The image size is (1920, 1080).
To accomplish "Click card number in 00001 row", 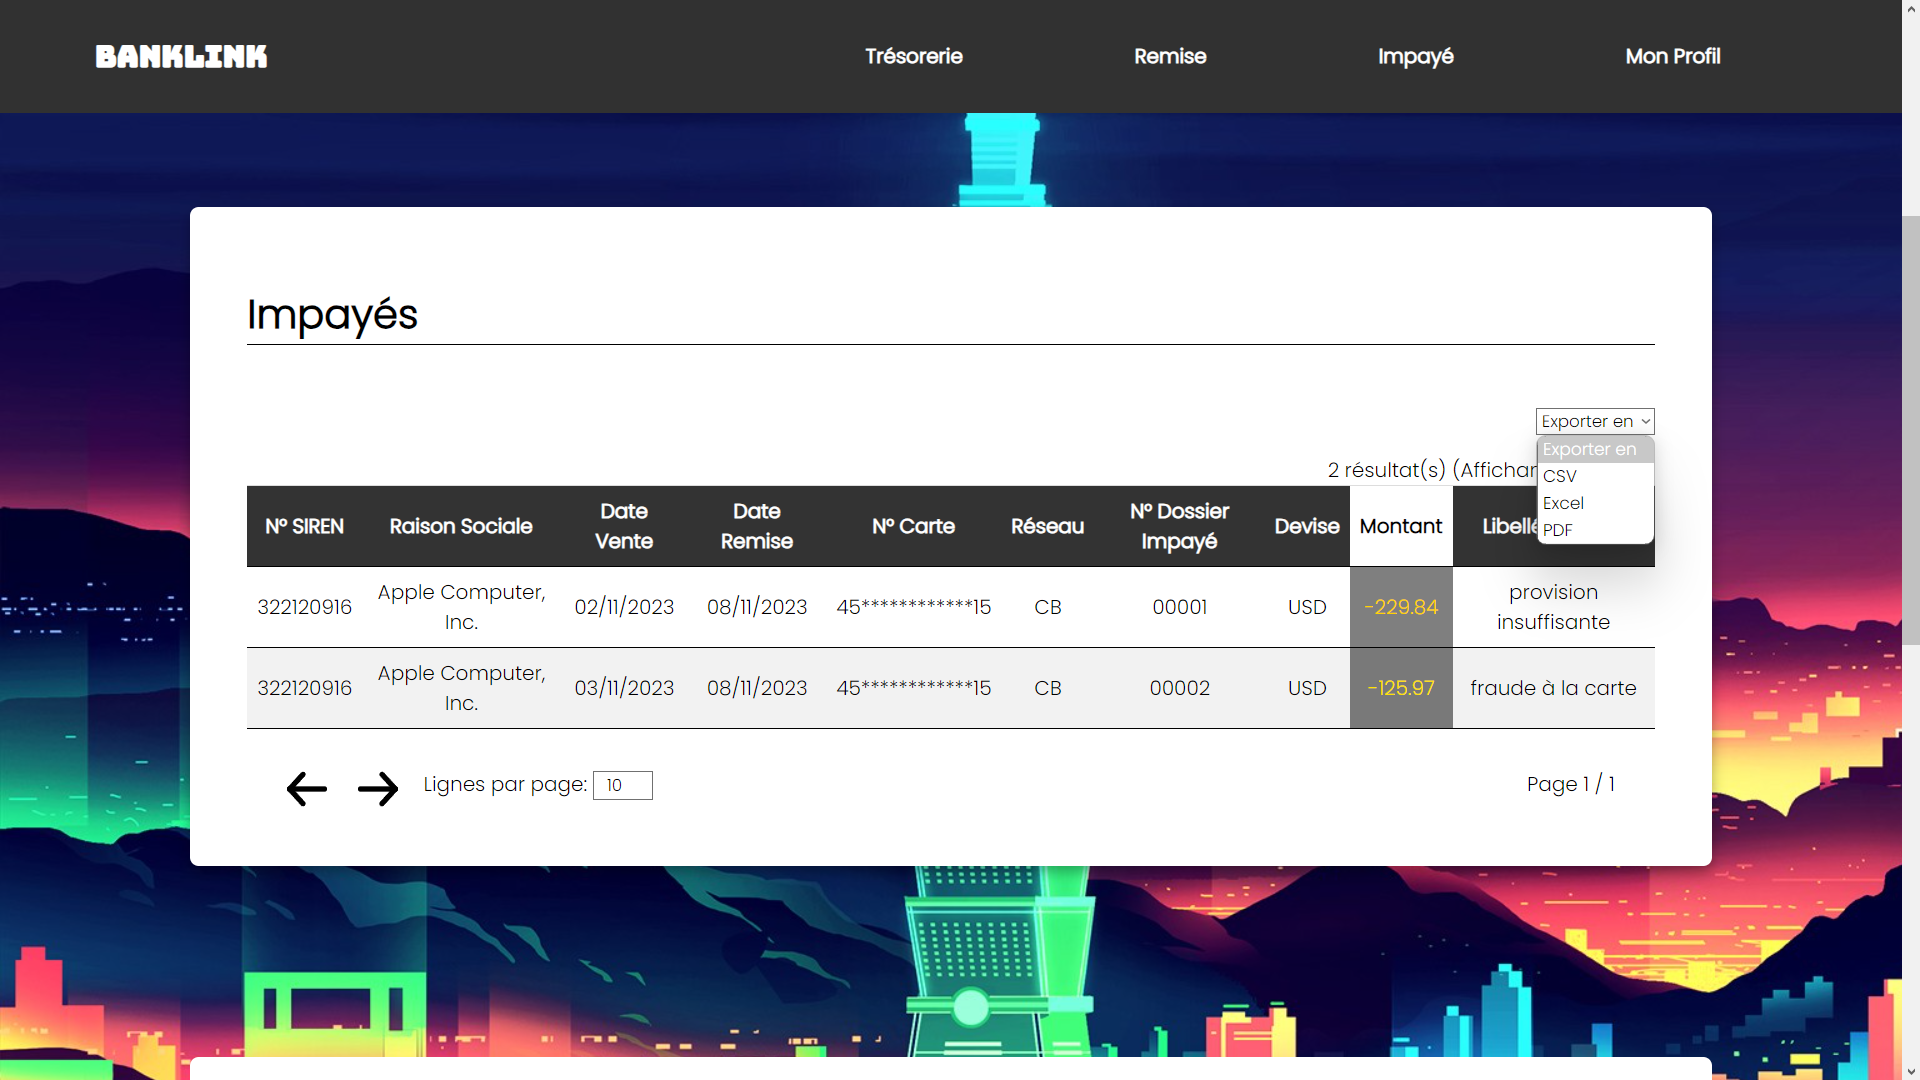I will coord(913,607).
